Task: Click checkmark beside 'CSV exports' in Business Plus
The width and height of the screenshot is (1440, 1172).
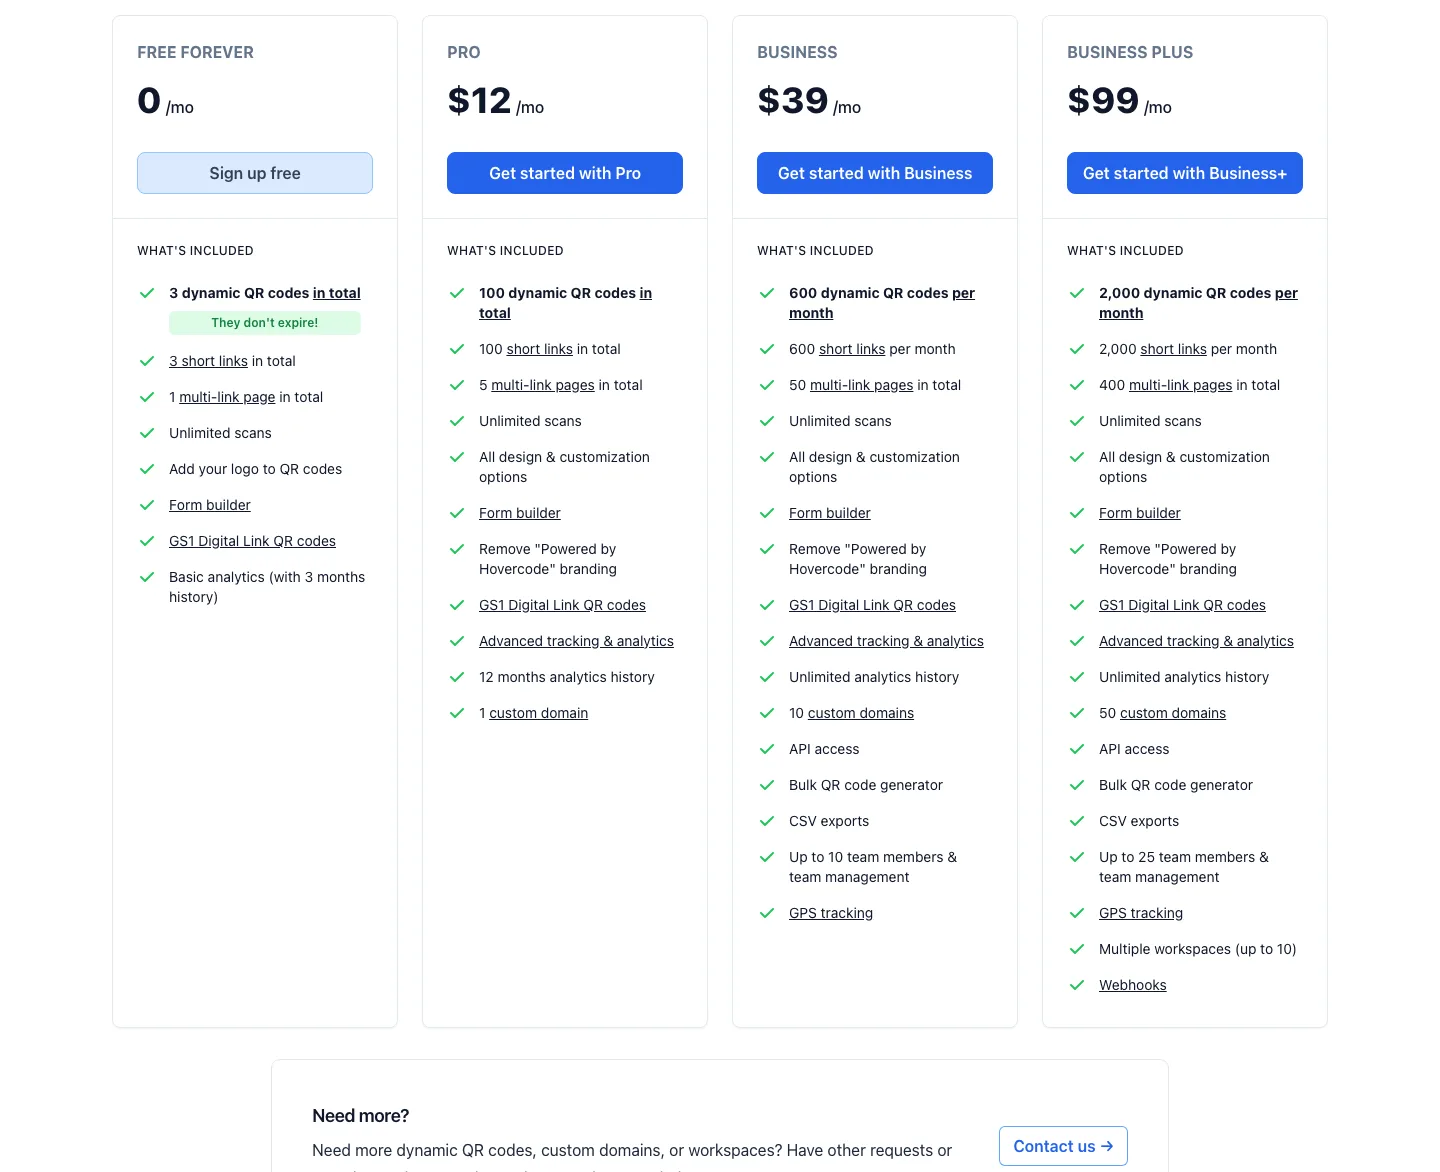Action: 1077,821
